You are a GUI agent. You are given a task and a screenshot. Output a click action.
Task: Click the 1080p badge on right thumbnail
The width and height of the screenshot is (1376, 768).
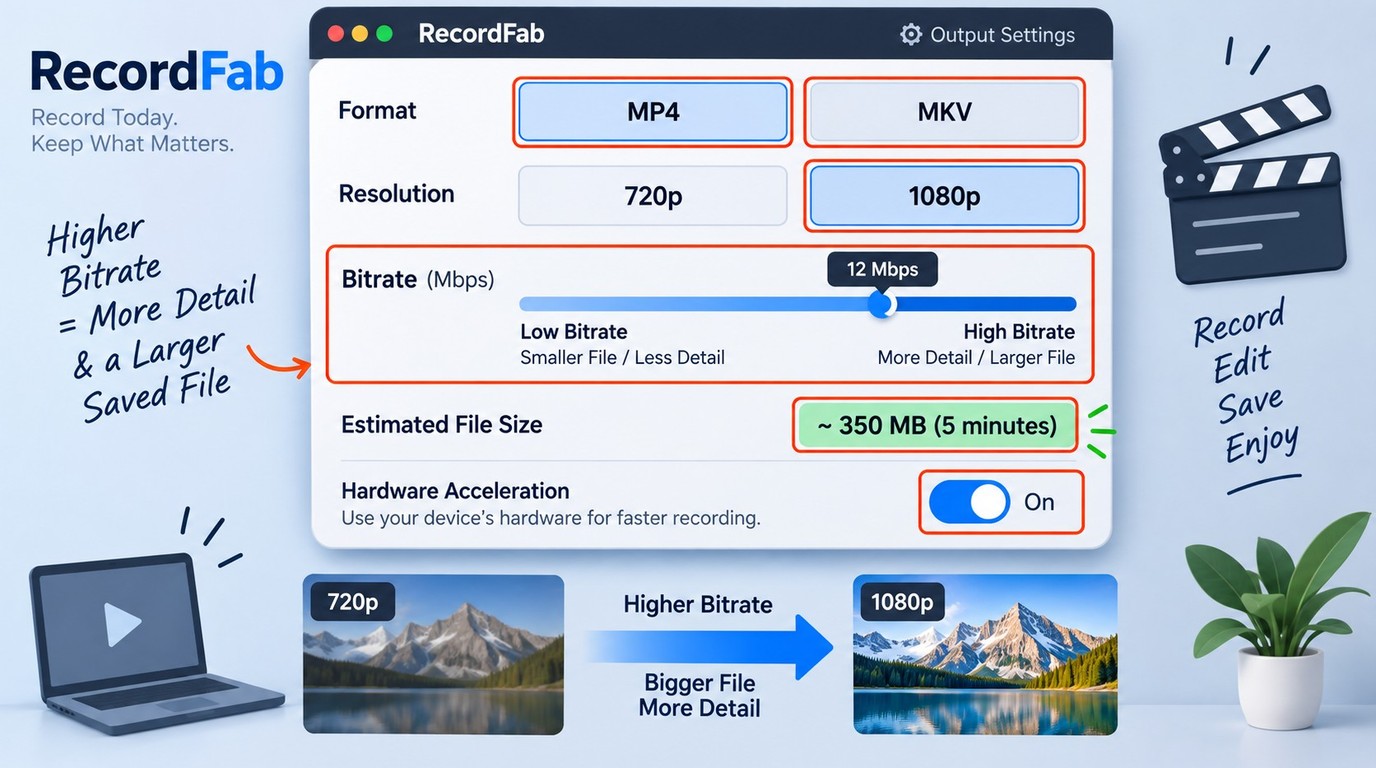(902, 602)
